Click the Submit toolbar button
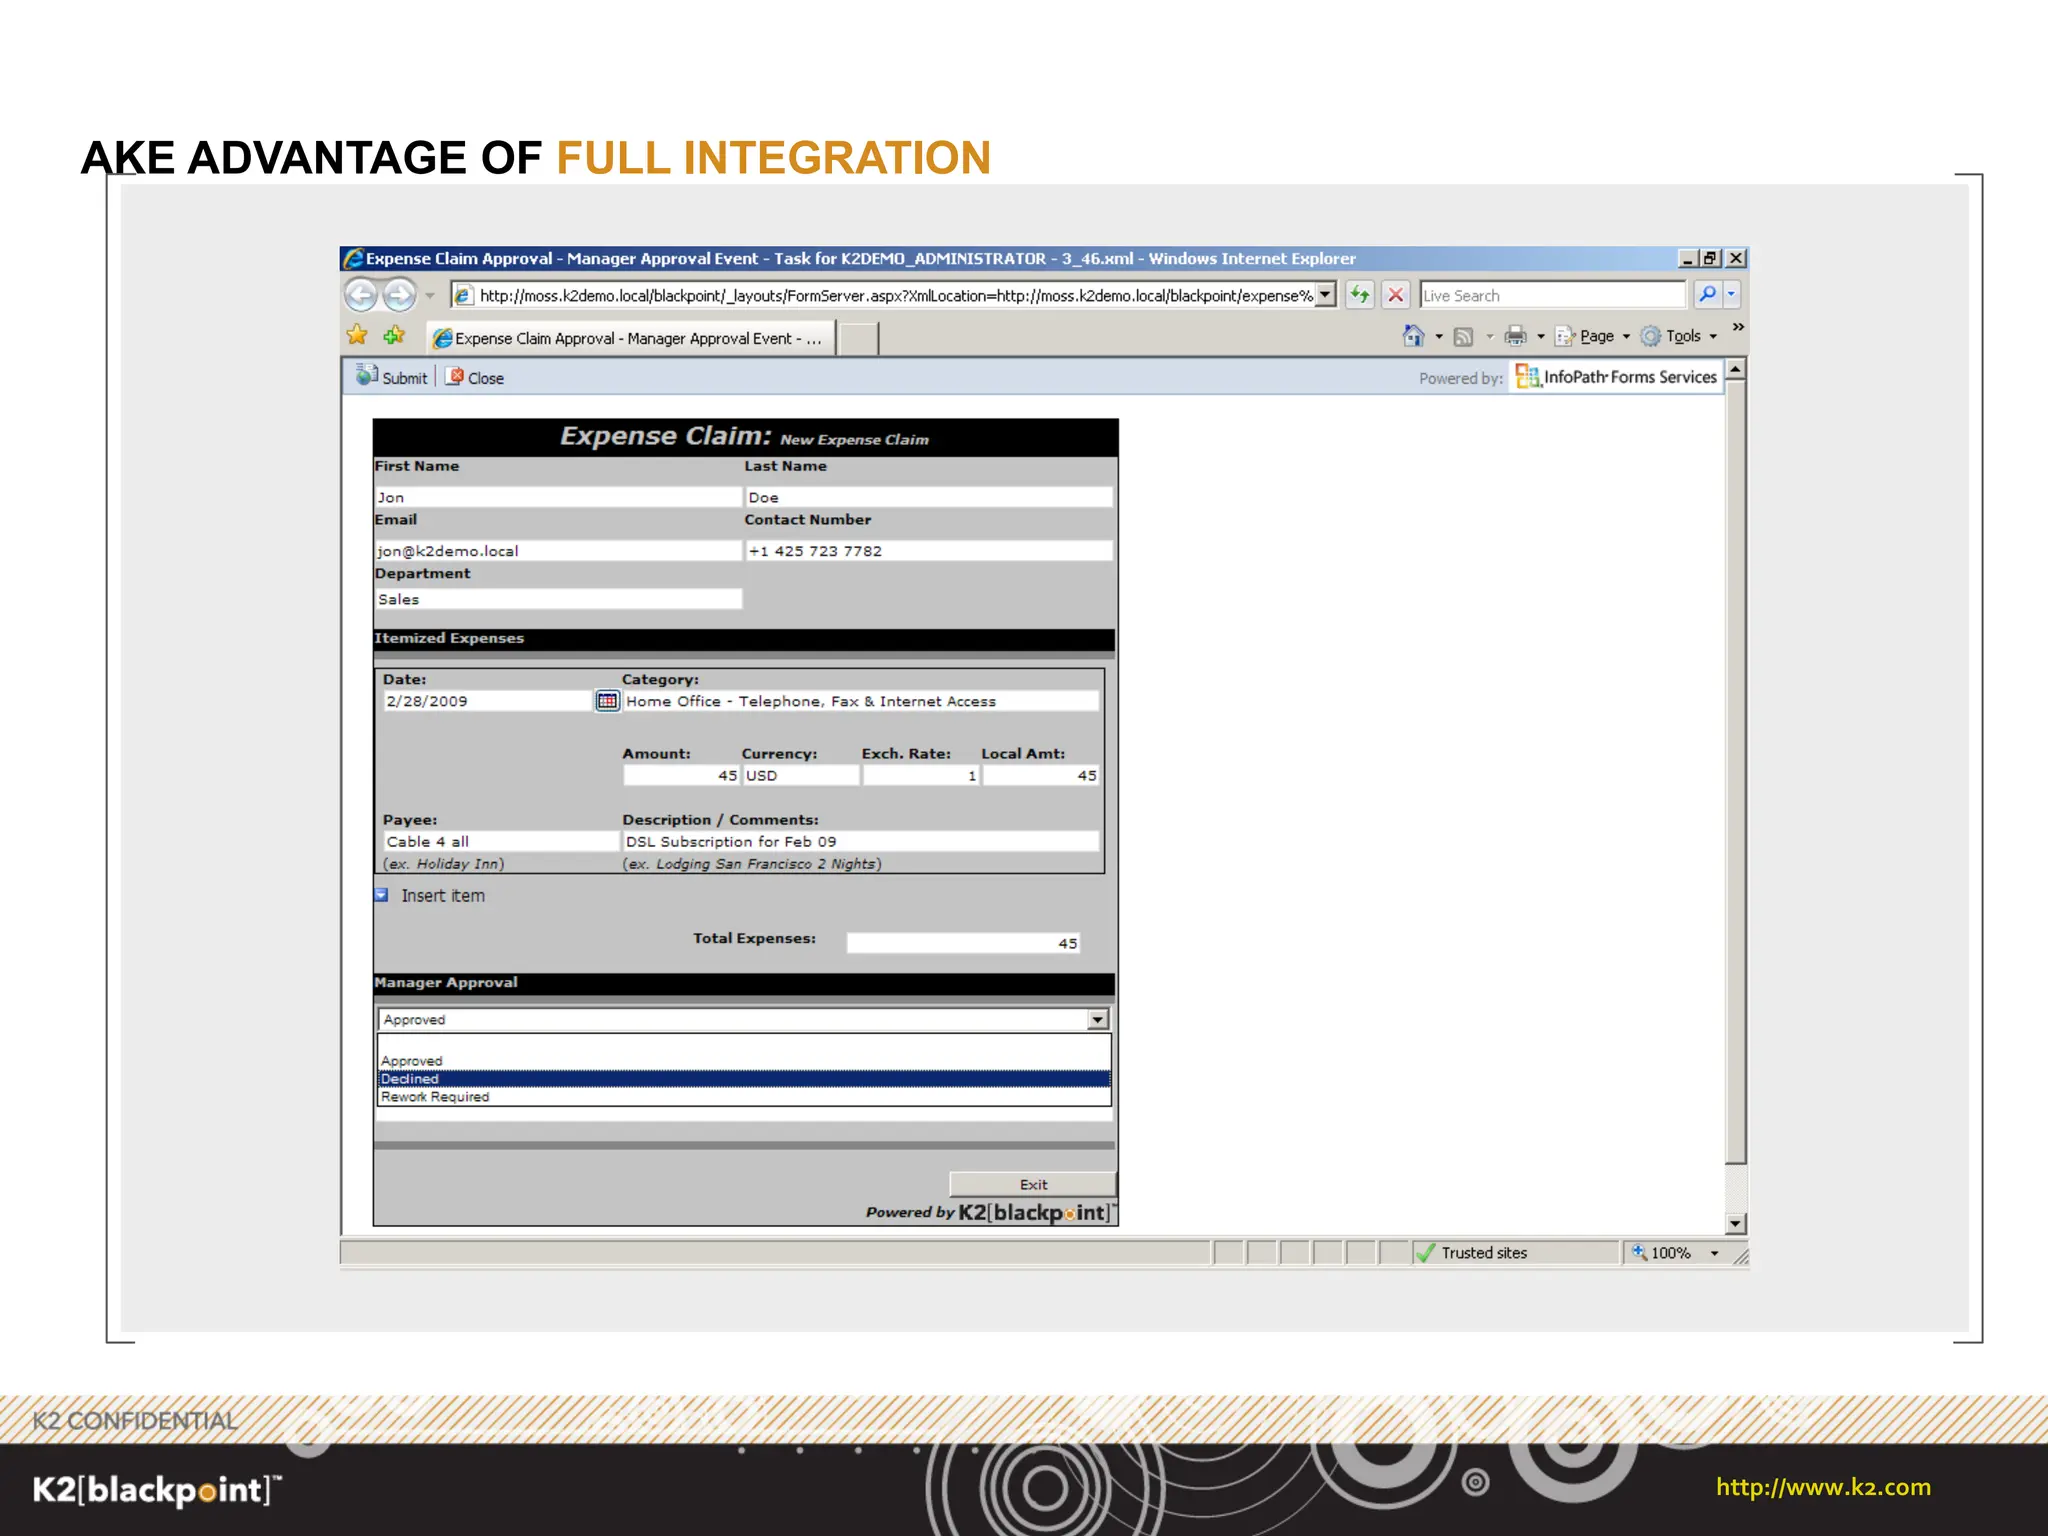This screenshot has height=1536, width=2048. coord(392,377)
